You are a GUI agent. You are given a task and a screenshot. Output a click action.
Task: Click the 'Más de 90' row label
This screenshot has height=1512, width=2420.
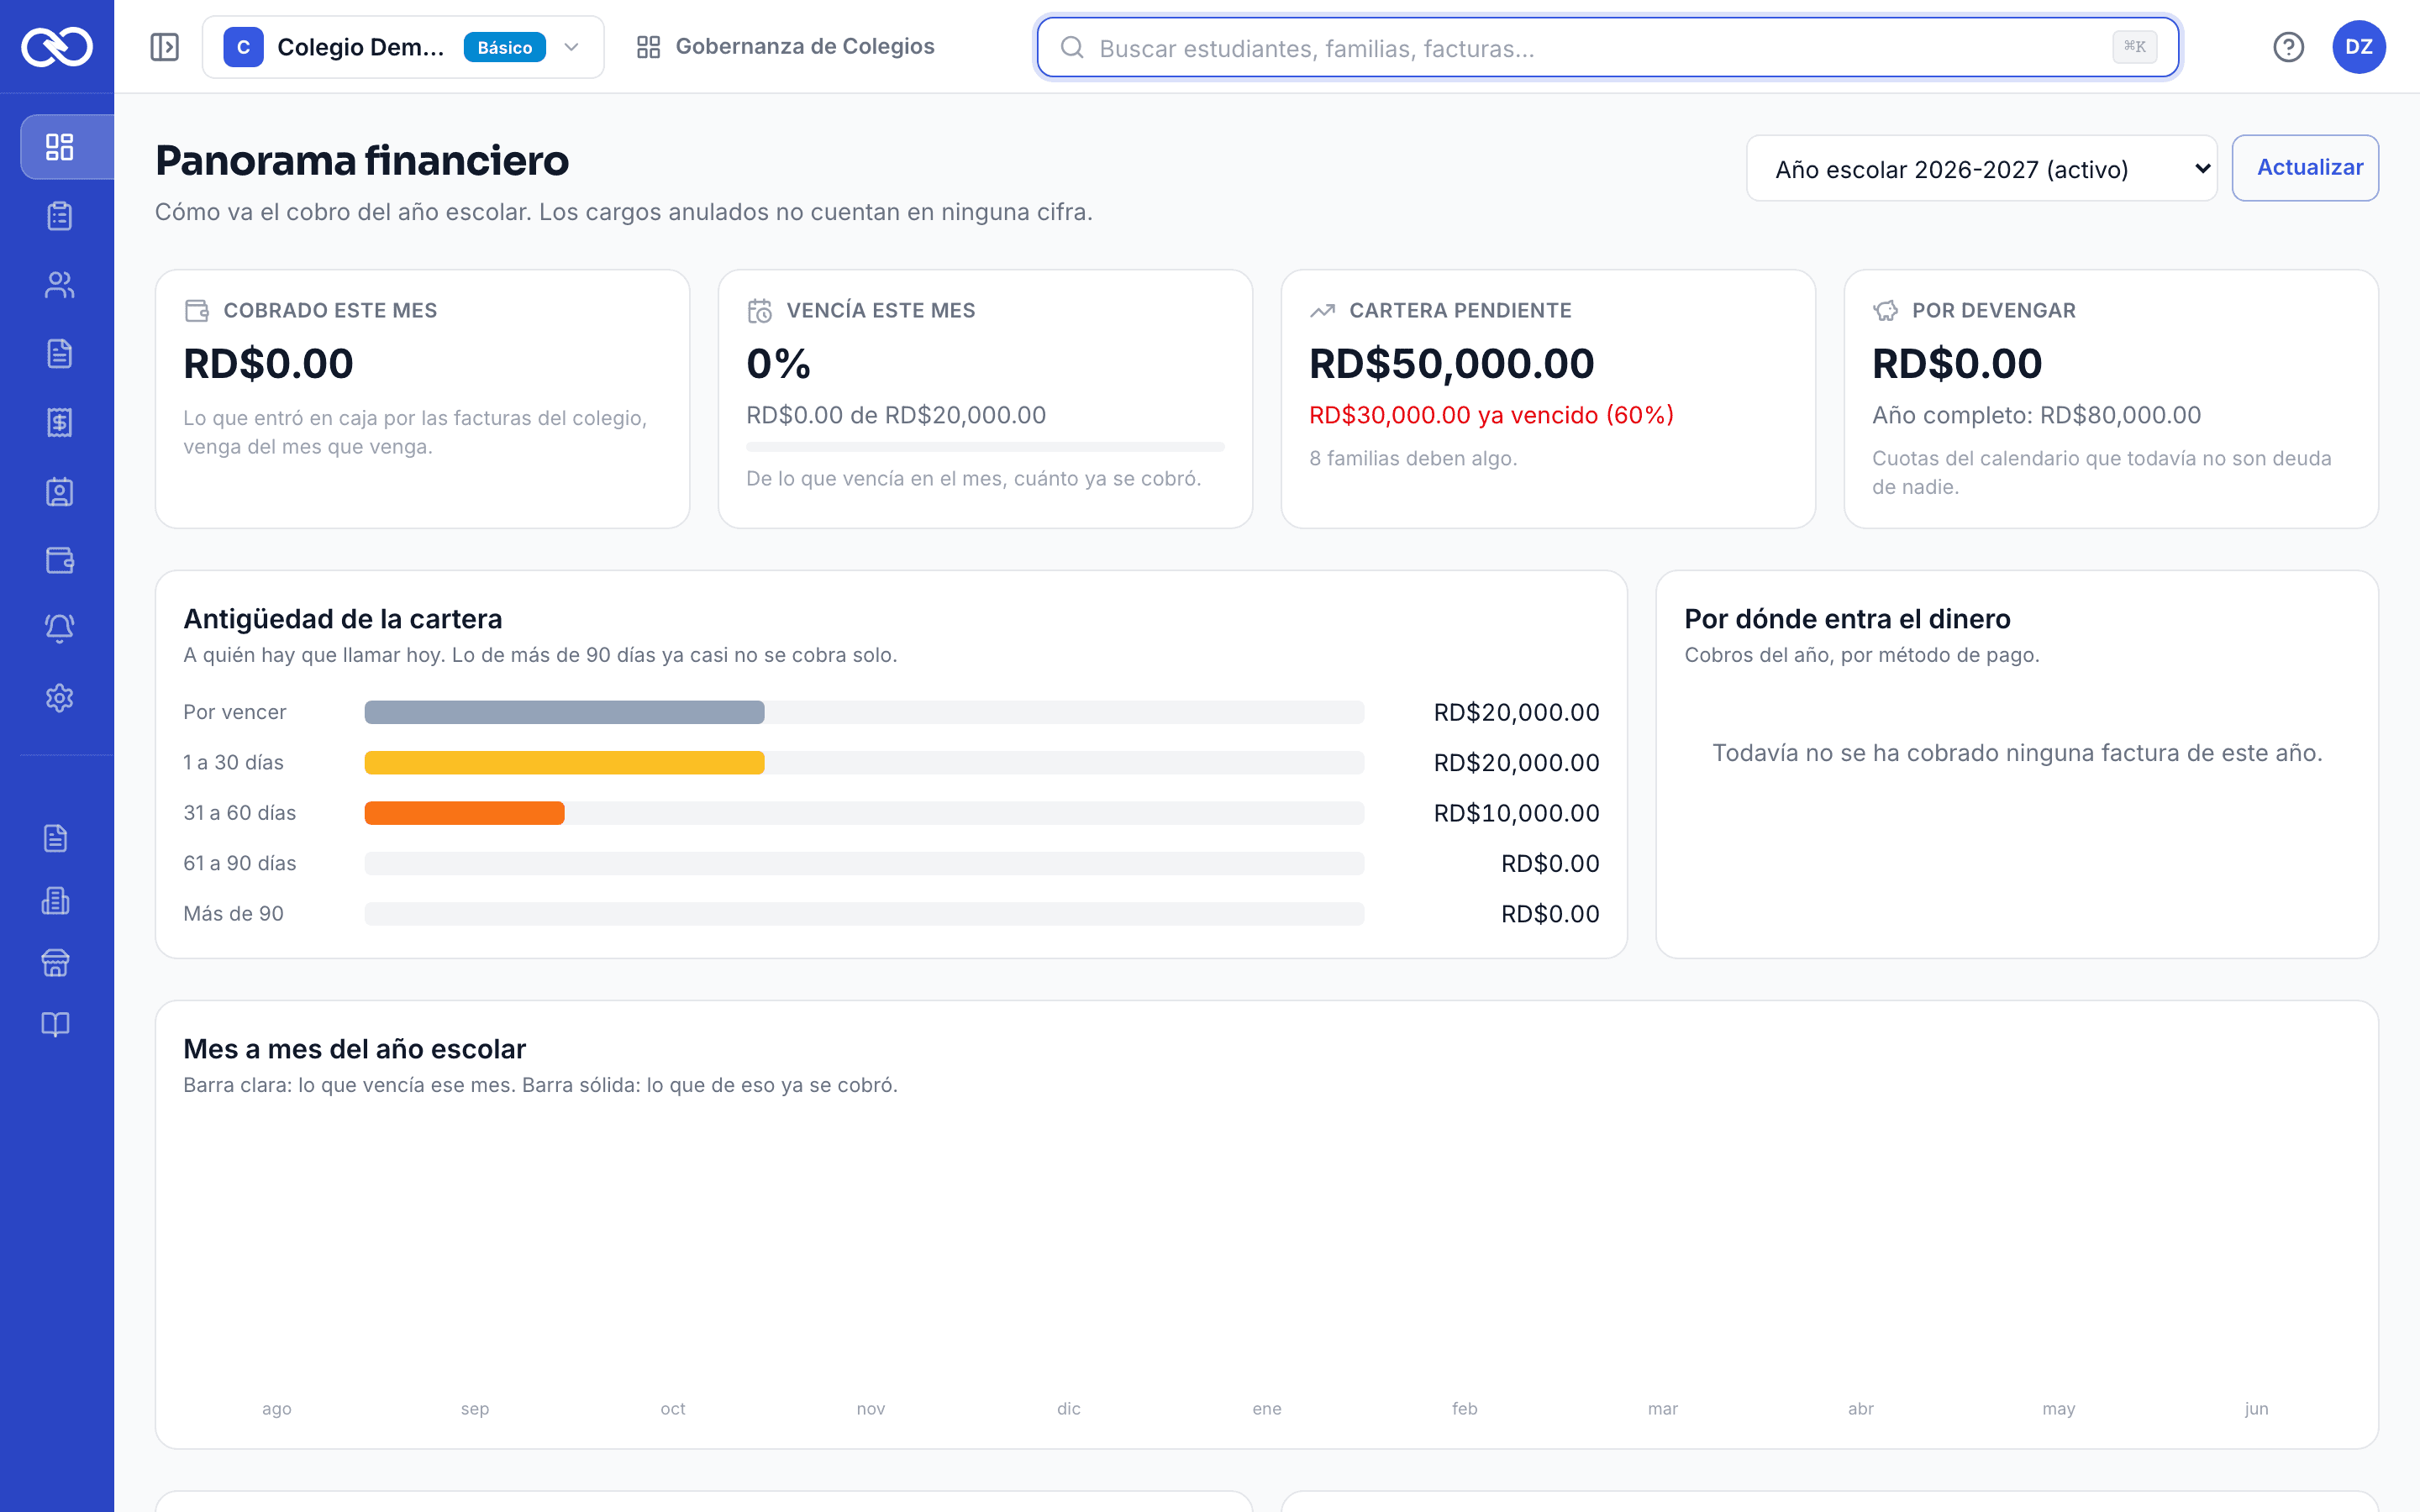(x=233, y=914)
